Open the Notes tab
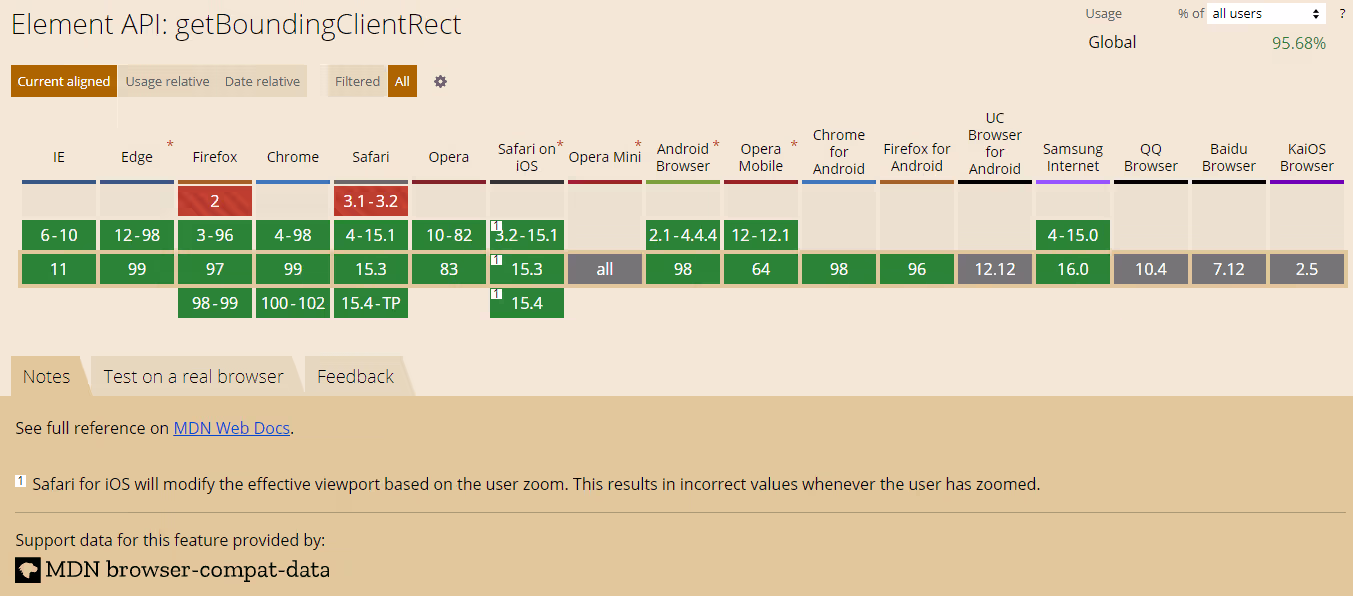The width and height of the screenshot is (1353, 596). (47, 377)
